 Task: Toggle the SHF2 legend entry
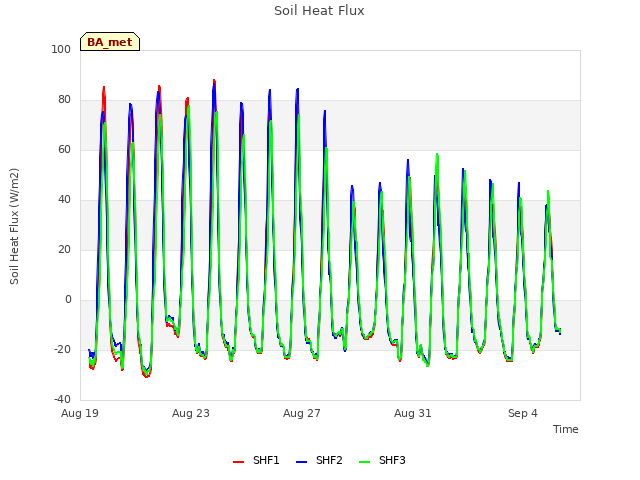[x=319, y=460]
